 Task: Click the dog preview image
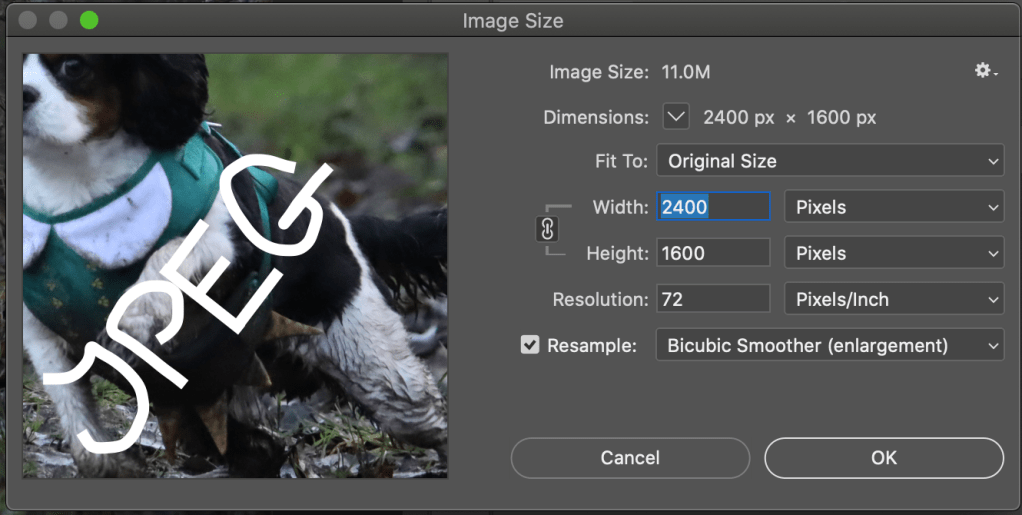point(235,264)
